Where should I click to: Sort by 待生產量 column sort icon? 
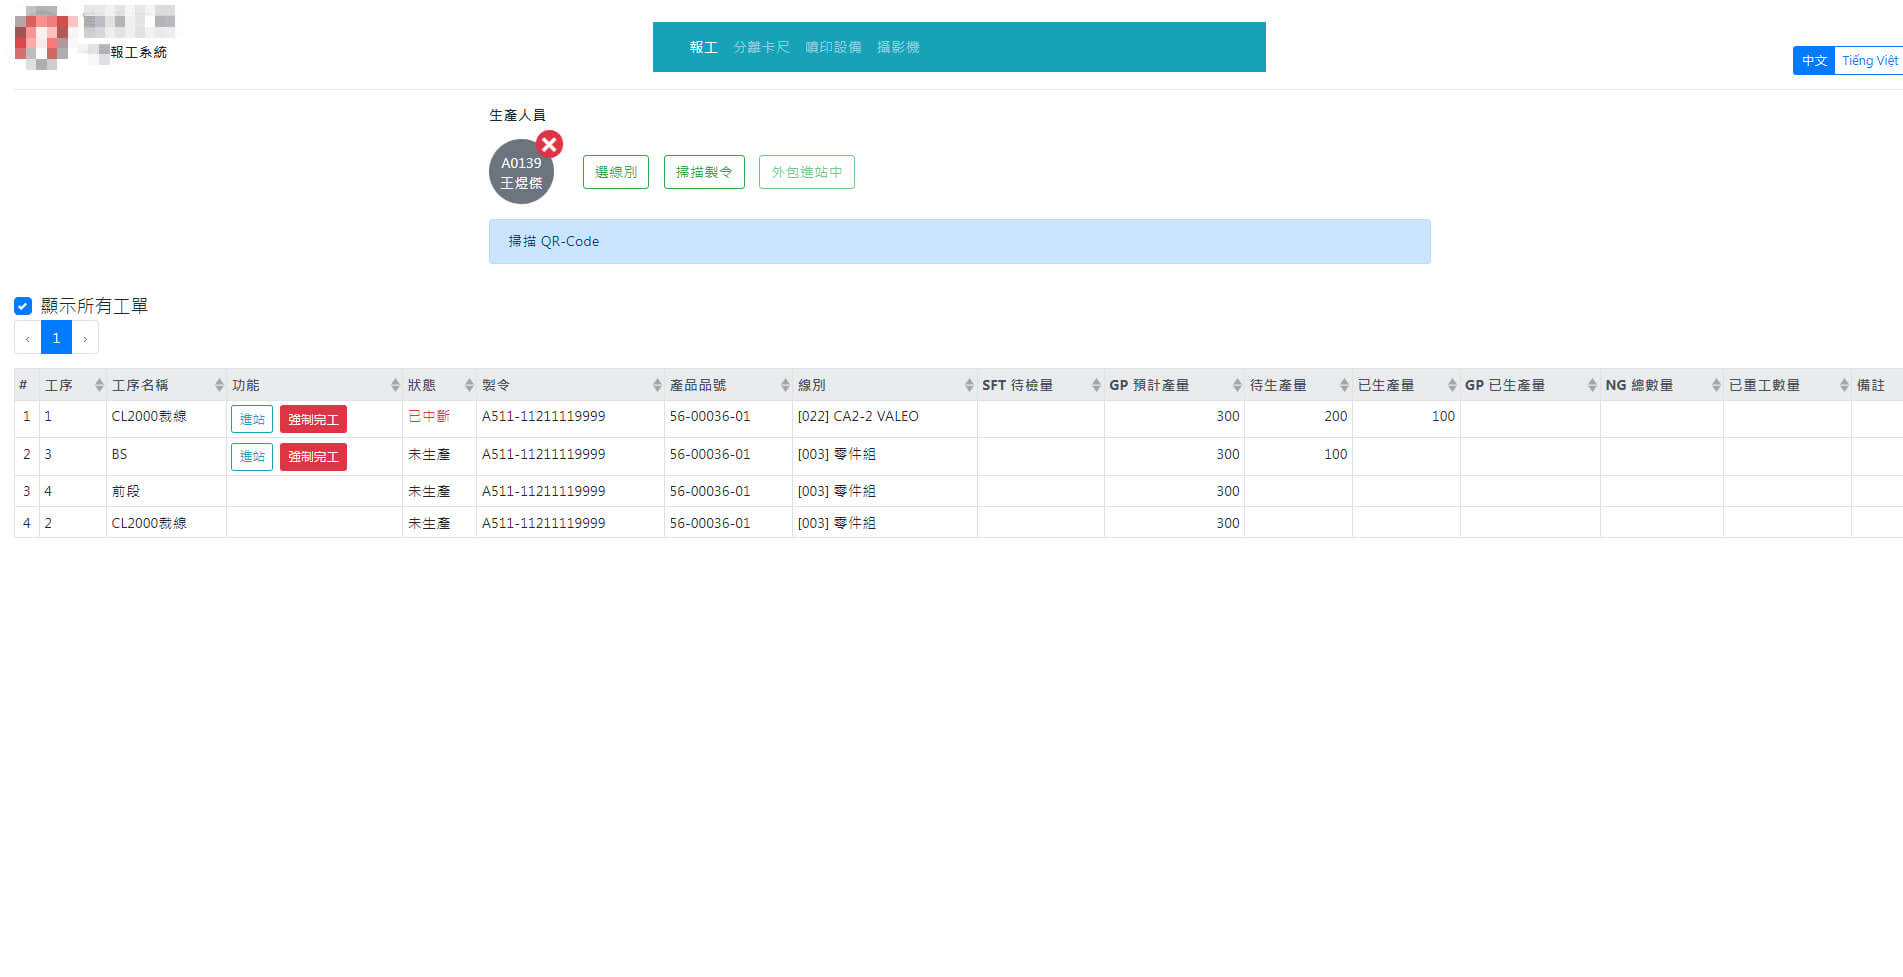tap(1344, 386)
